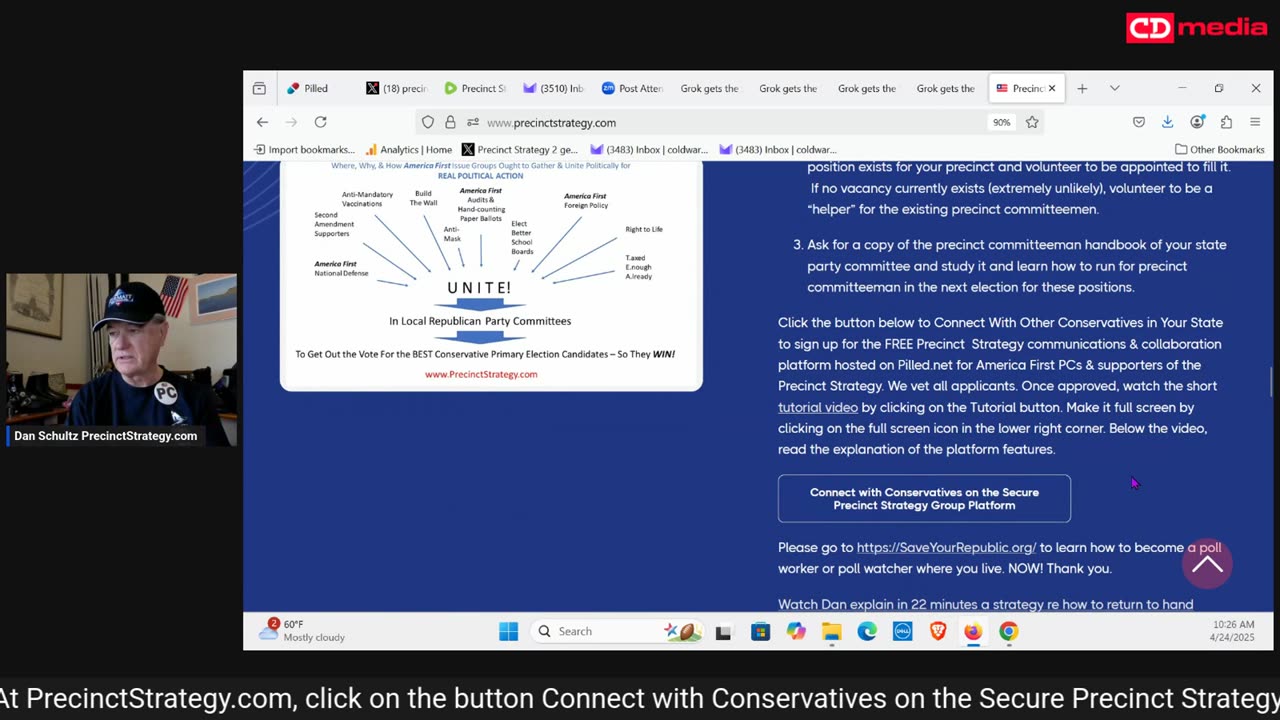Open Copilot from the taskbar
This screenshot has width=1280, height=720.
pos(796,631)
